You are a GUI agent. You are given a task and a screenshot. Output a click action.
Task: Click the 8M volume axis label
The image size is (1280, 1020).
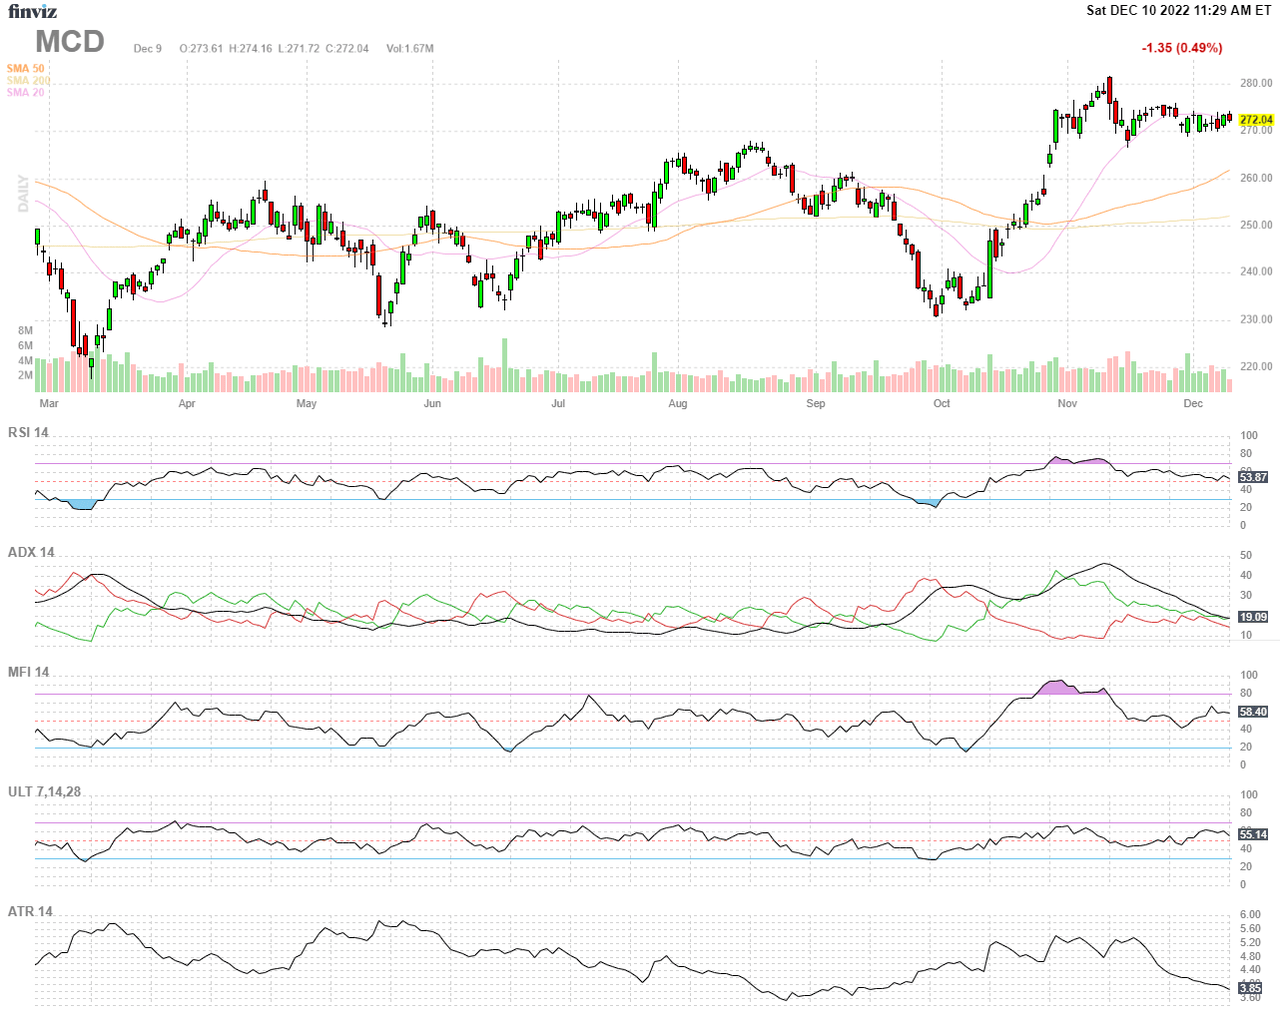point(25,331)
